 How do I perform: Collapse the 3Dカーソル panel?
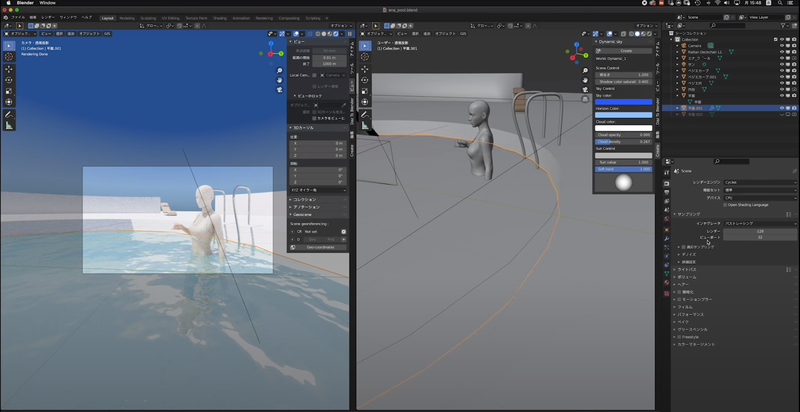coord(303,127)
